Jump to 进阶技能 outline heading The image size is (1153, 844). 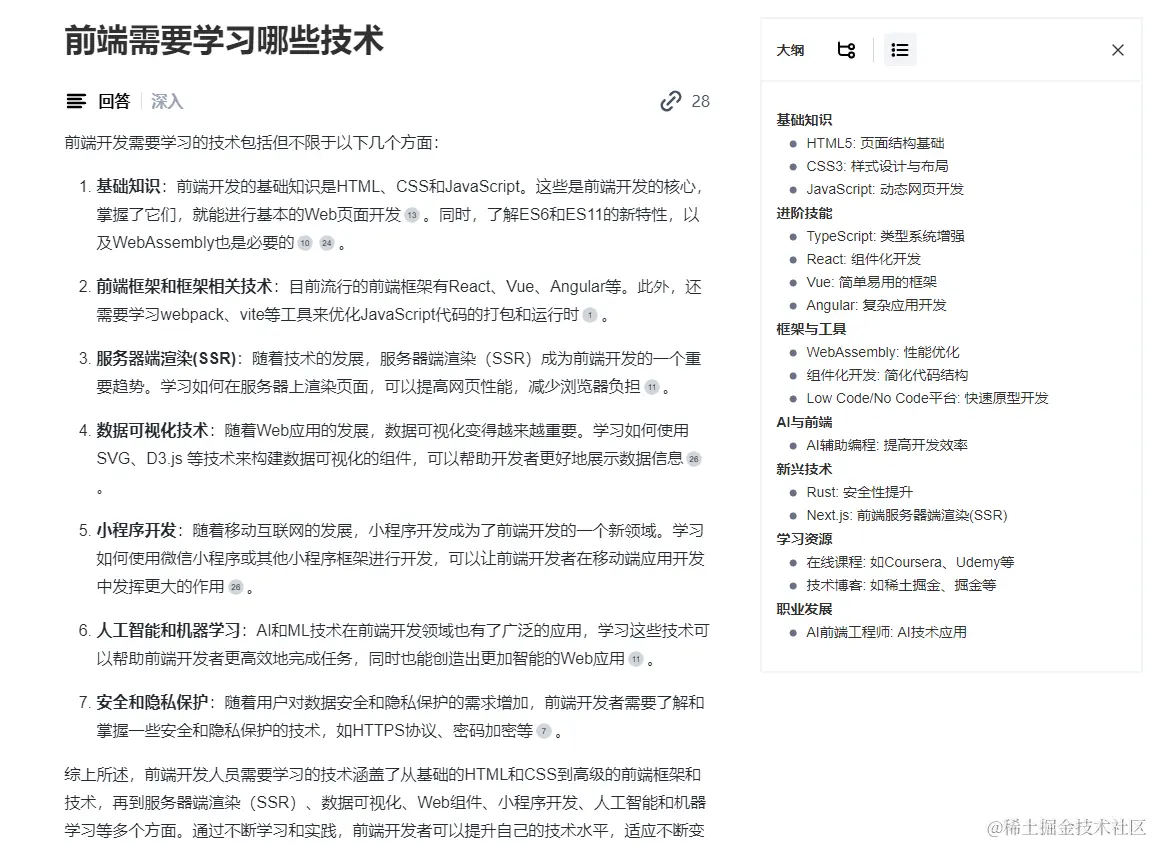click(x=804, y=213)
